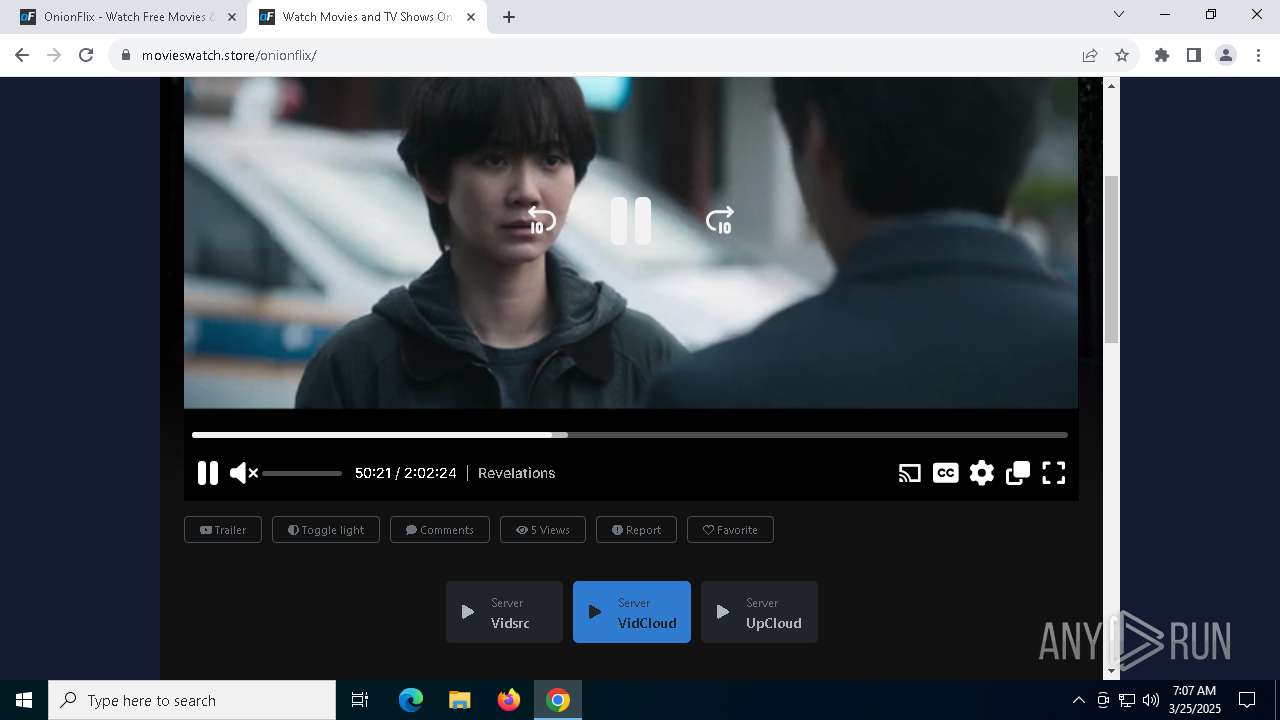The image size is (1280, 720).
Task: Report this video
Action: point(636,530)
